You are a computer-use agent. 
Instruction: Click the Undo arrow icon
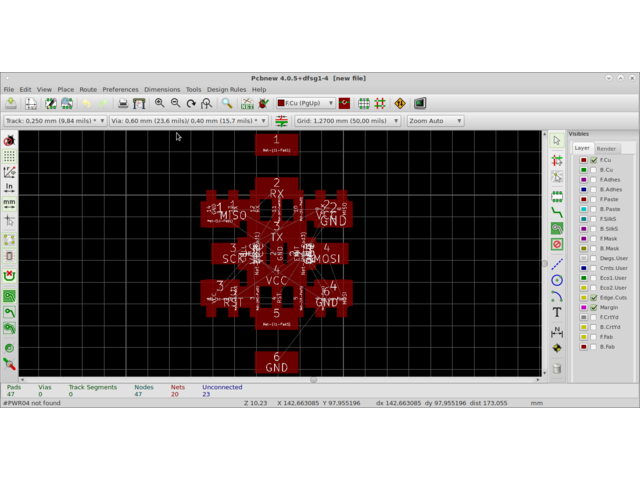(x=87, y=104)
